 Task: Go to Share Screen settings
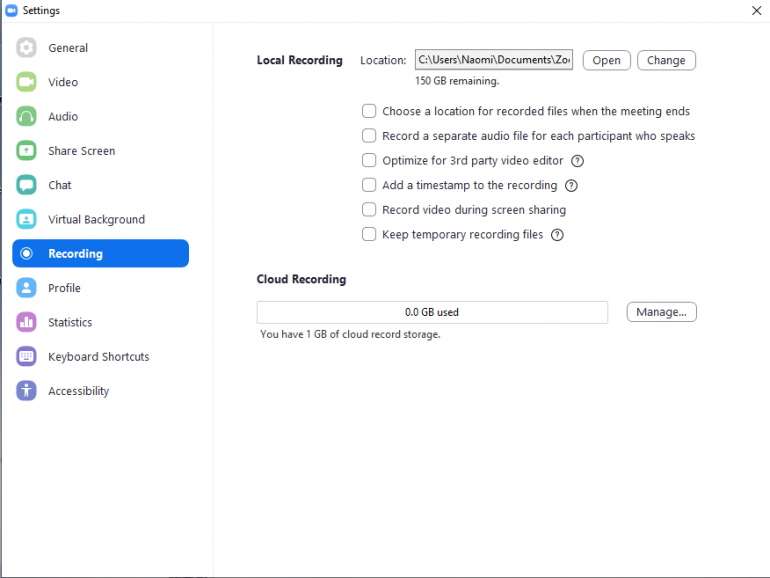pyautogui.click(x=100, y=150)
